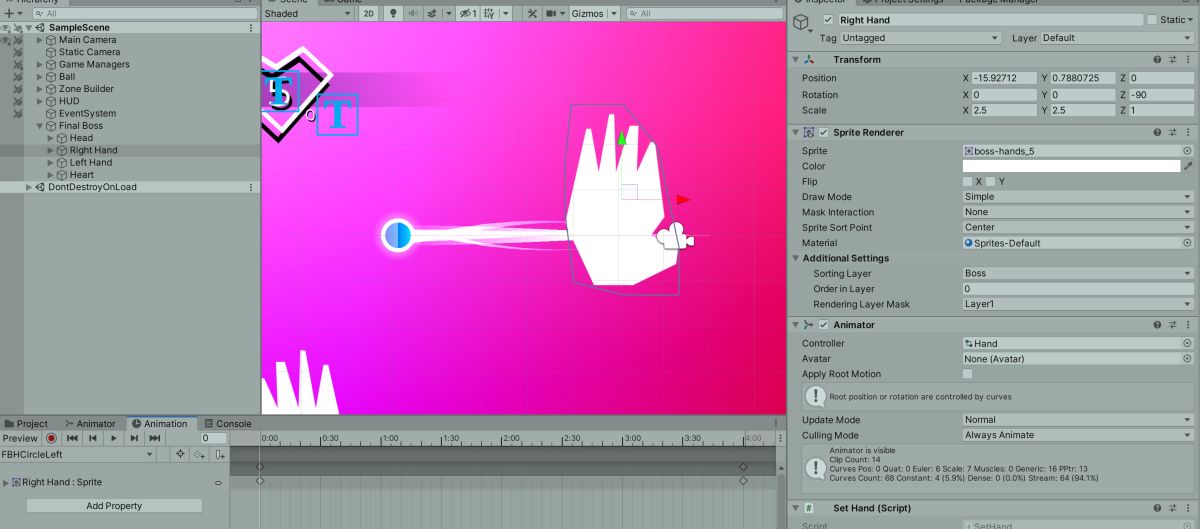Select Static Camera in Hierarchy
The height and width of the screenshot is (529, 1200).
coord(89,52)
